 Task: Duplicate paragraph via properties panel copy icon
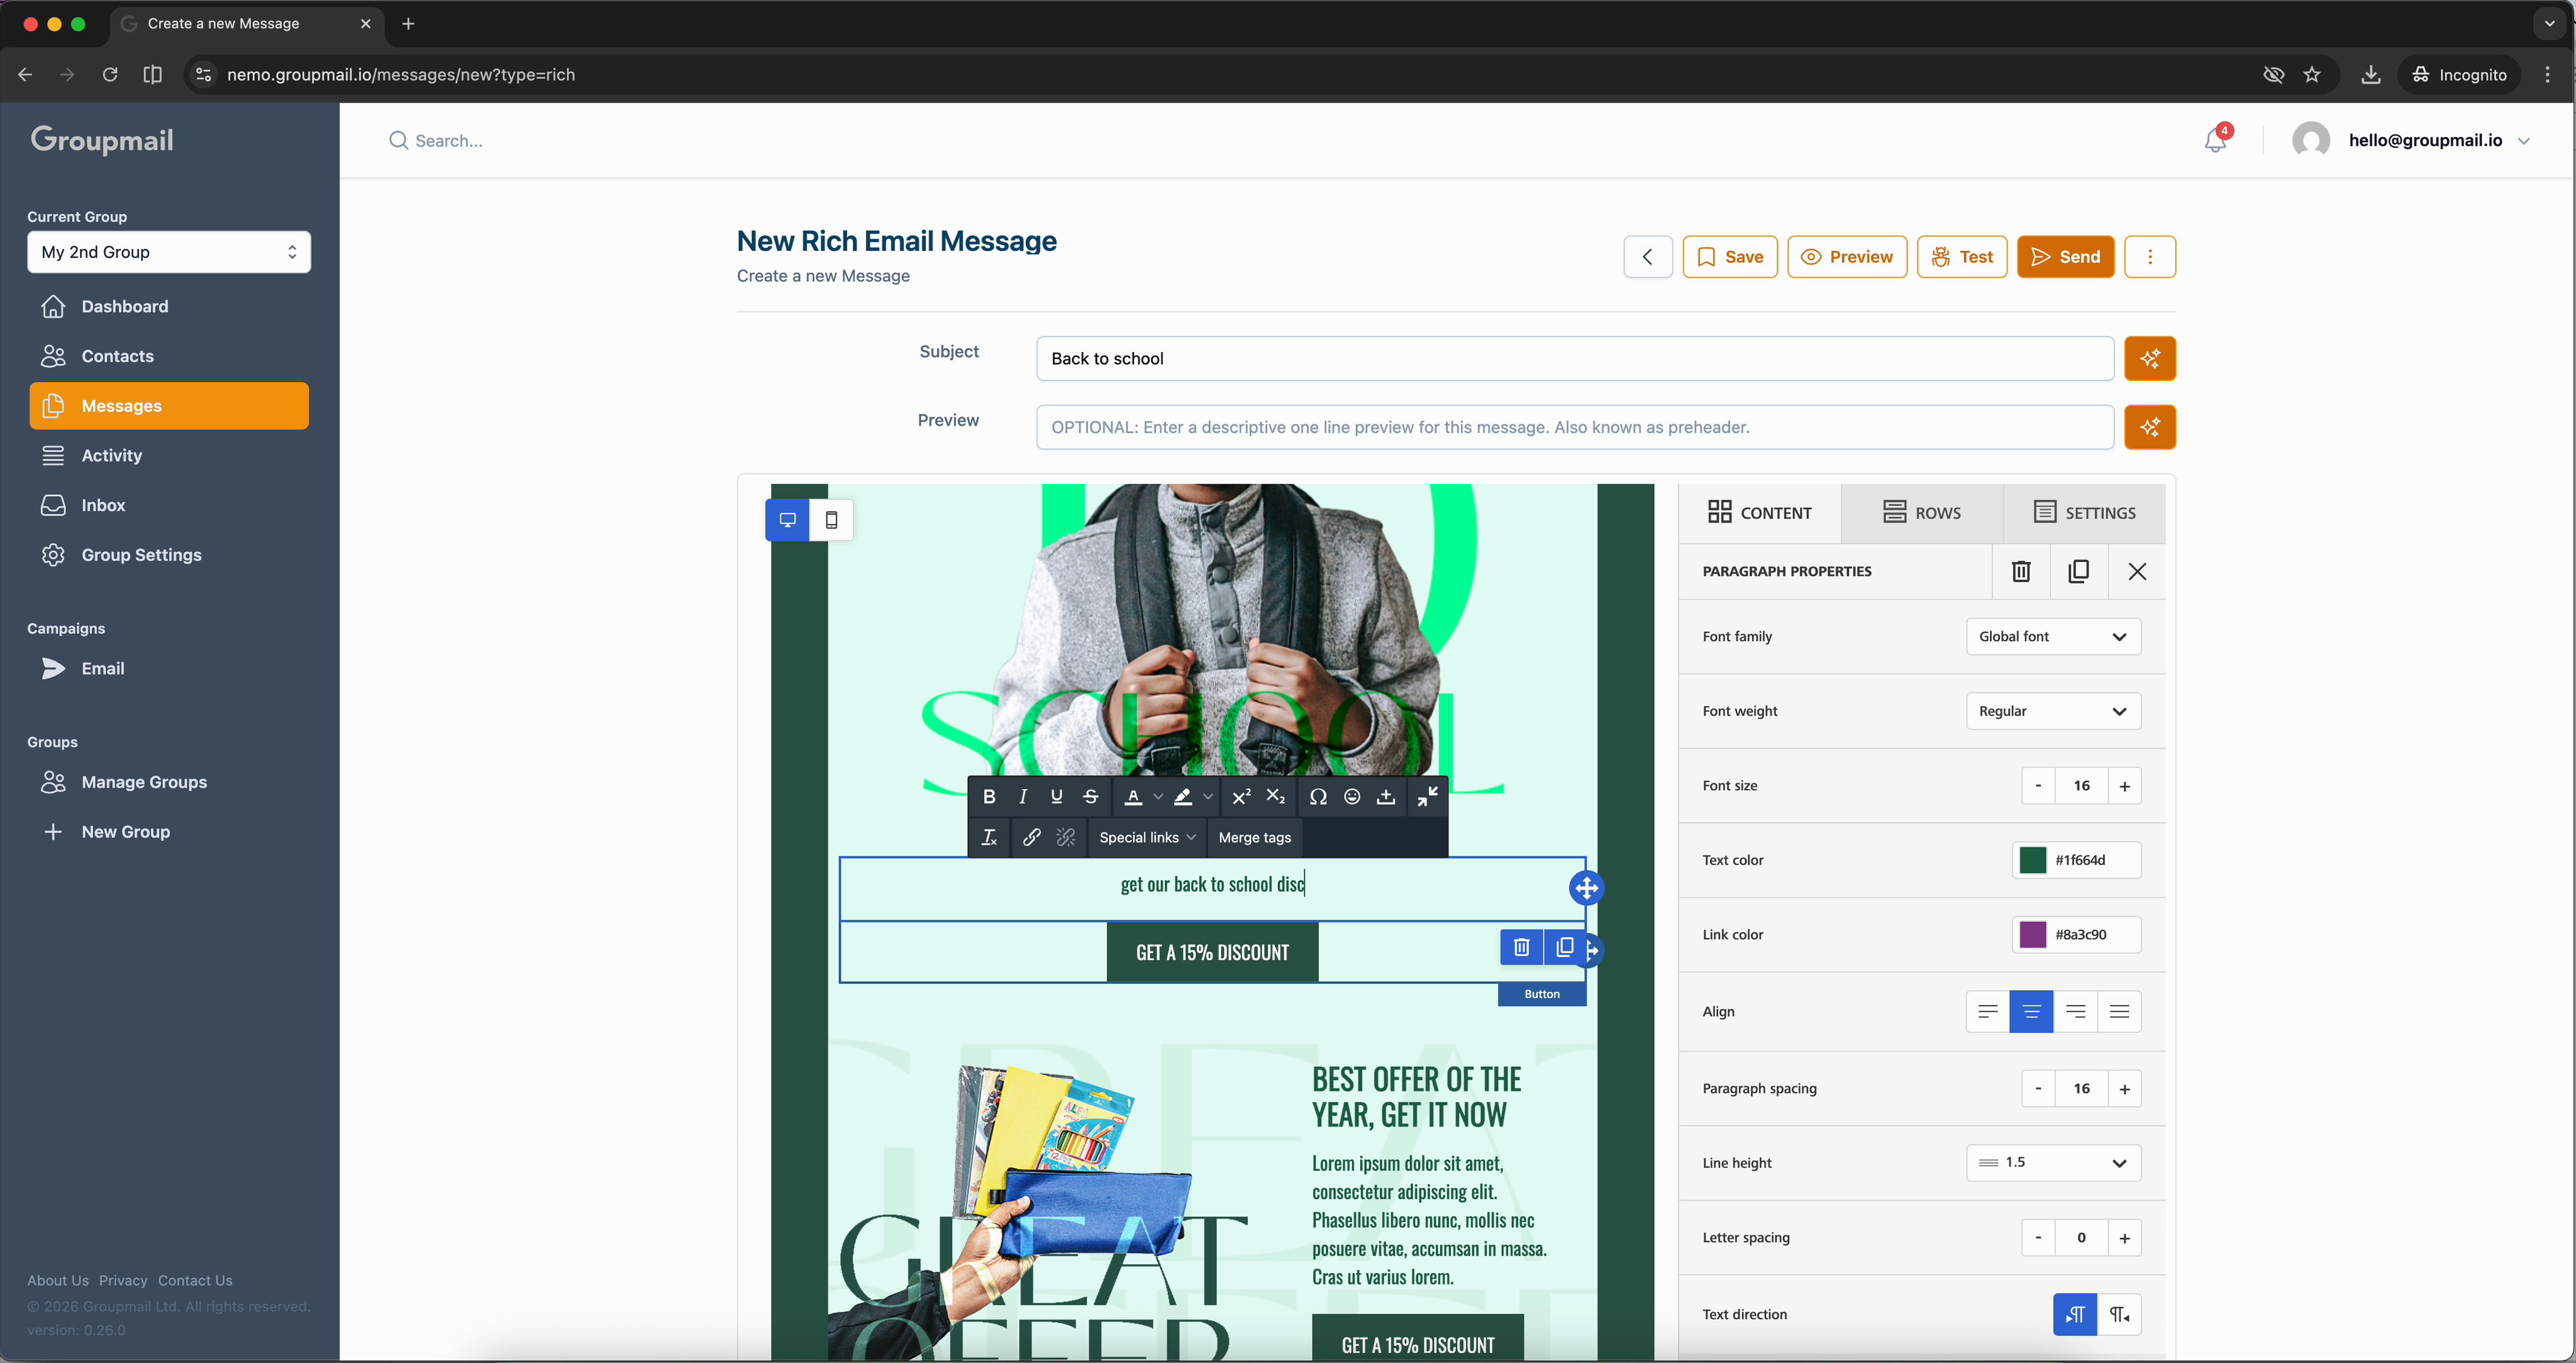click(x=2078, y=571)
